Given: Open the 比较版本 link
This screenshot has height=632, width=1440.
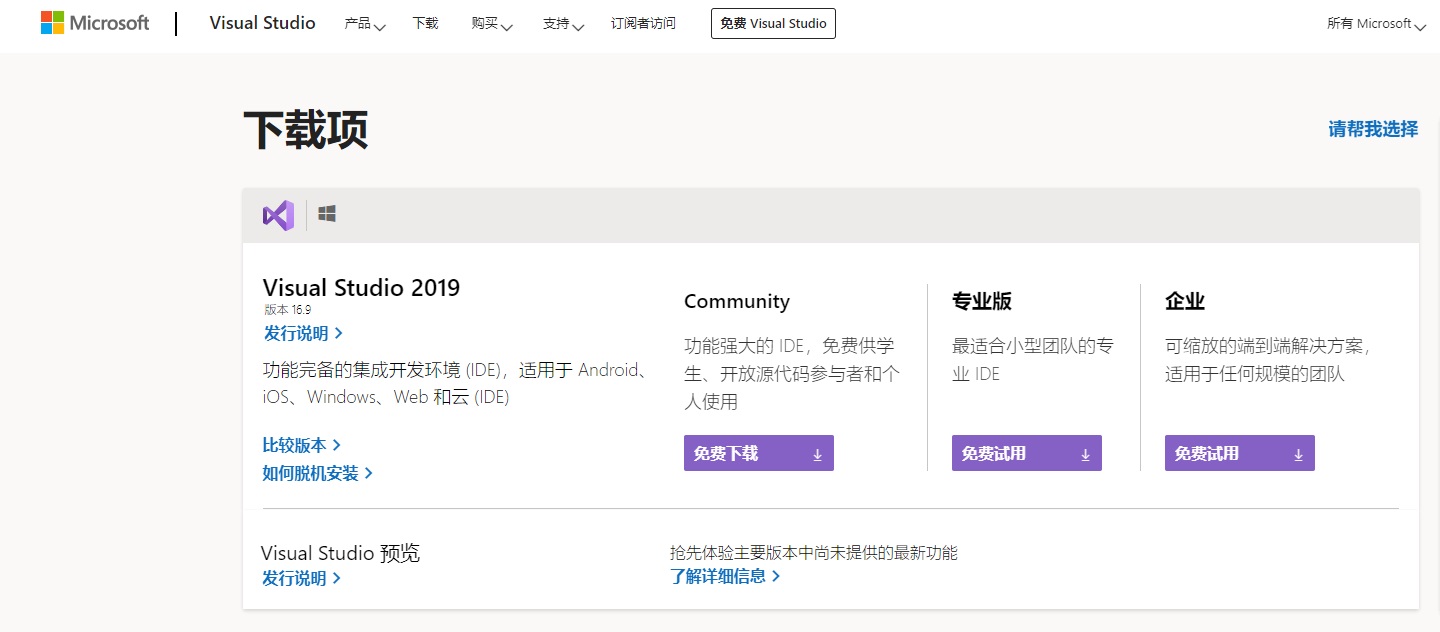Looking at the screenshot, I should pos(301,445).
